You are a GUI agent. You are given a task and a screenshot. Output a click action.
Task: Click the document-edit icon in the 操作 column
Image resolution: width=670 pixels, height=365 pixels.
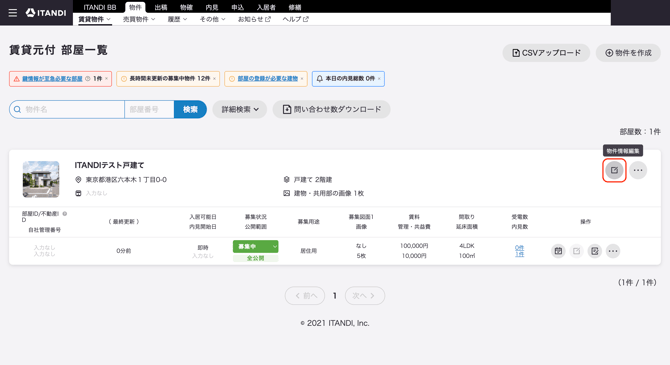coord(594,251)
